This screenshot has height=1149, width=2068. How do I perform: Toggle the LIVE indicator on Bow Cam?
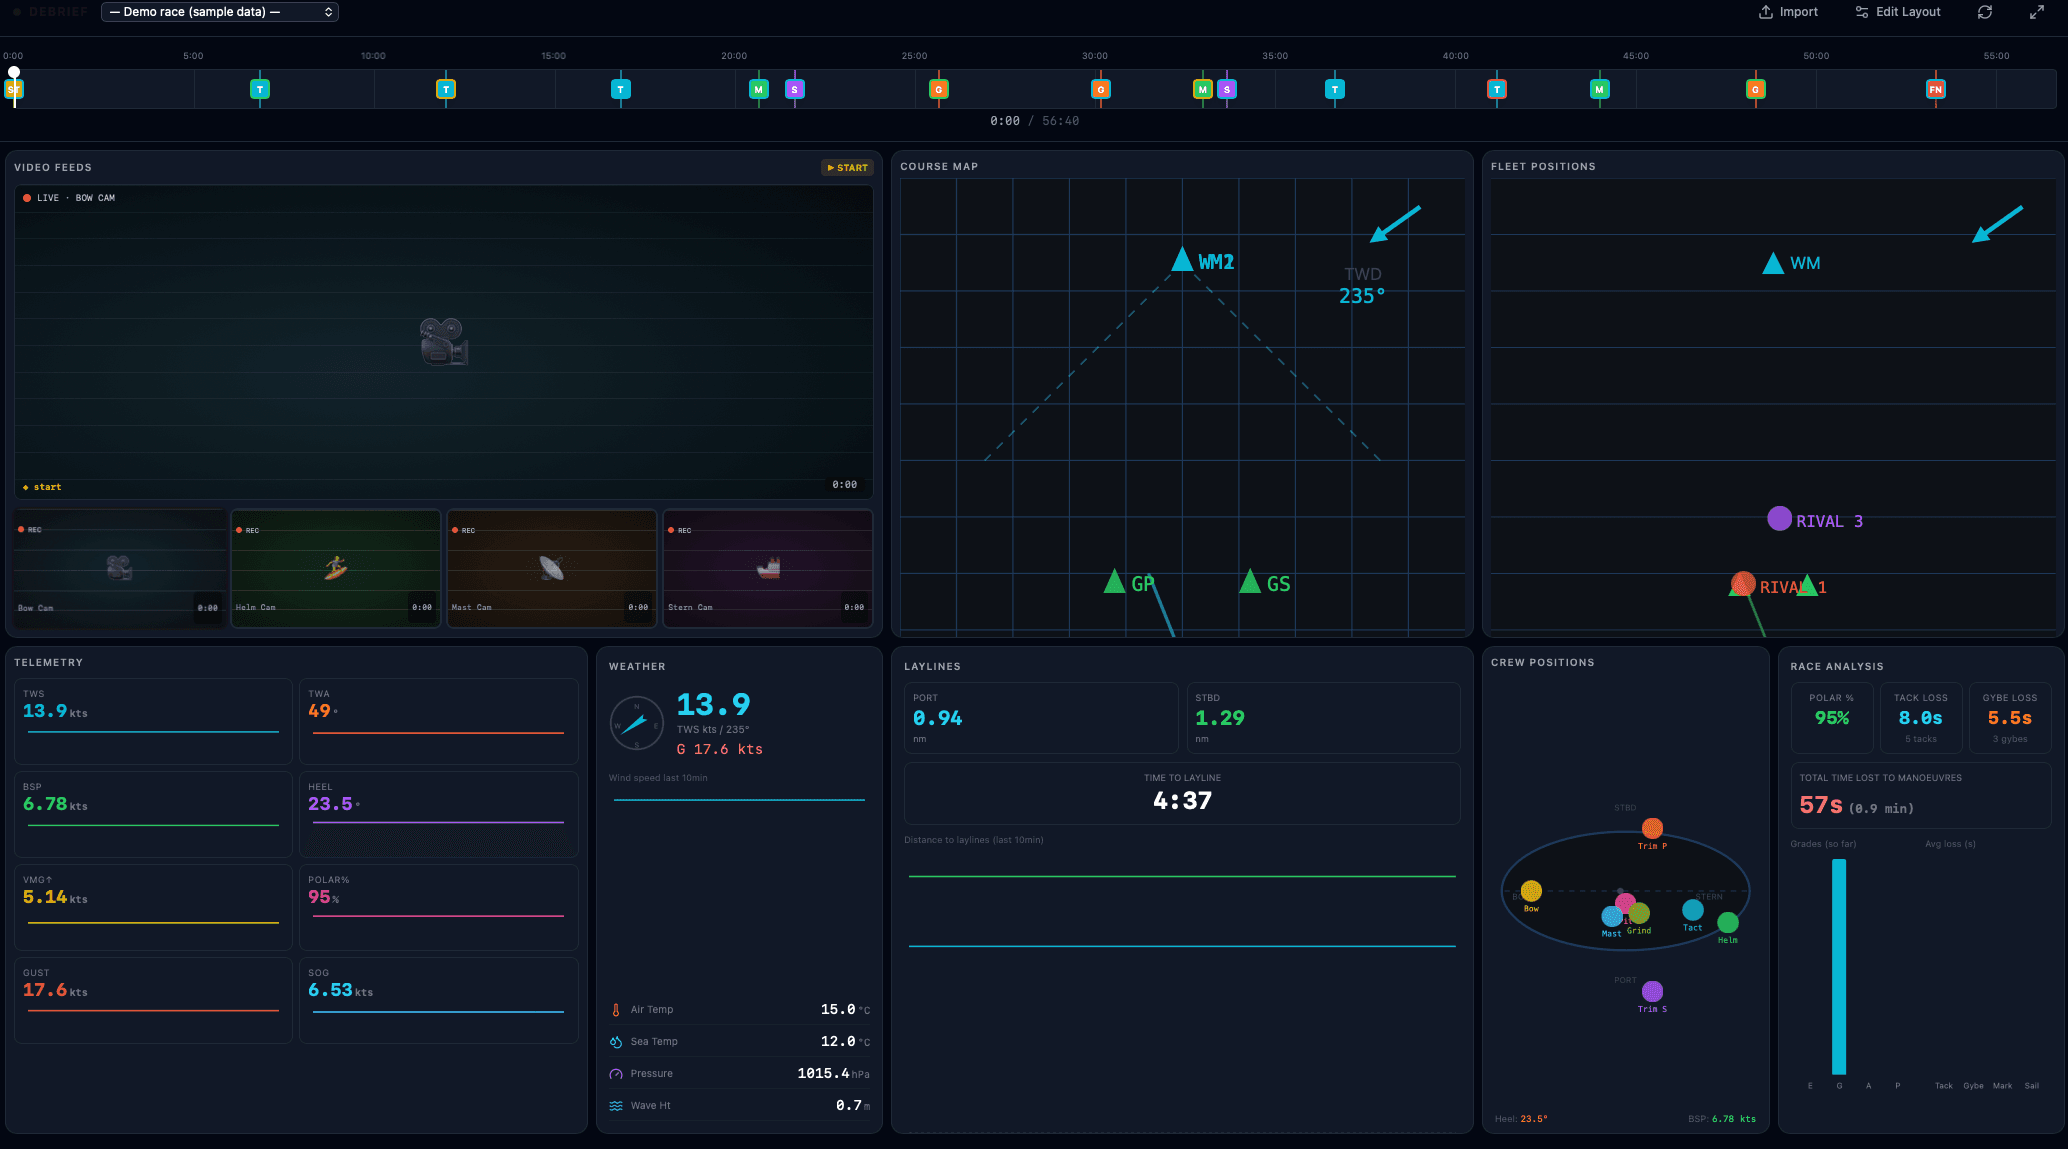[x=26, y=197]
